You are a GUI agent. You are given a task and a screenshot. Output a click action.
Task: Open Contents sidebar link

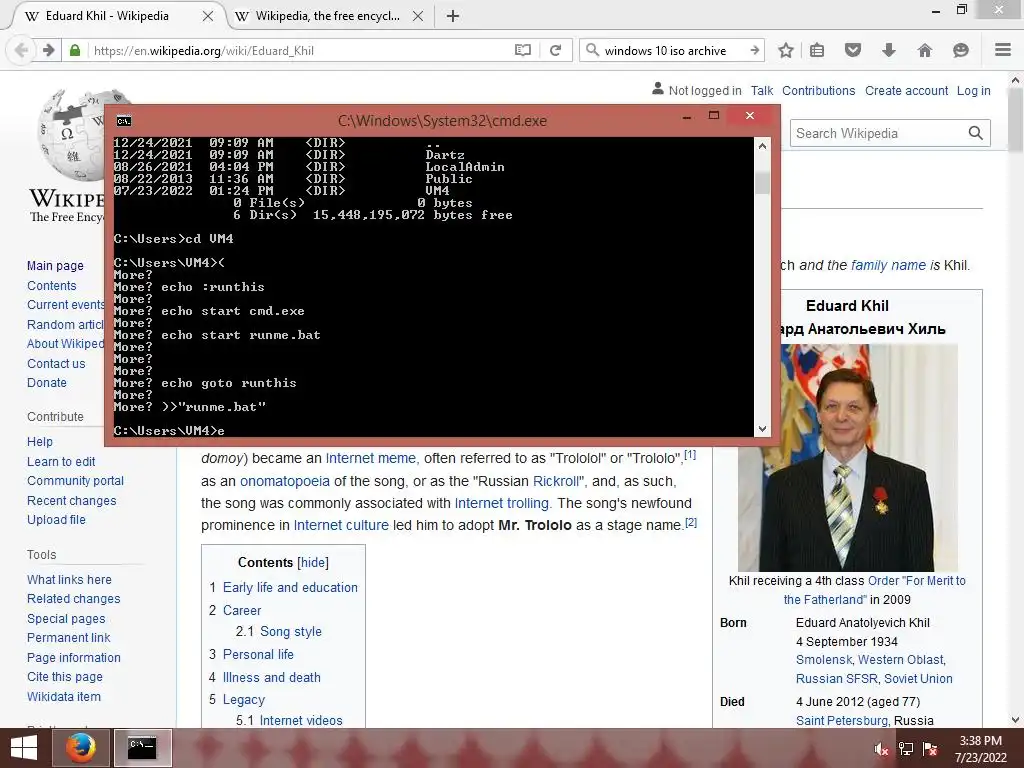pos(52,285)
